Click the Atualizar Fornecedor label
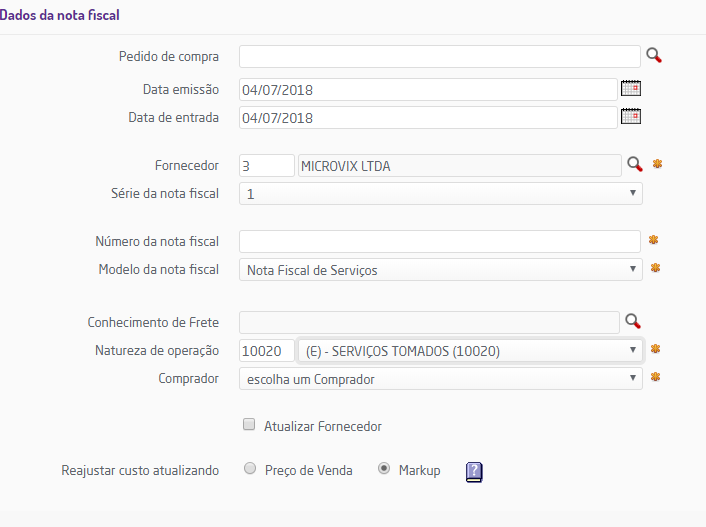 (x=322, y=426)
